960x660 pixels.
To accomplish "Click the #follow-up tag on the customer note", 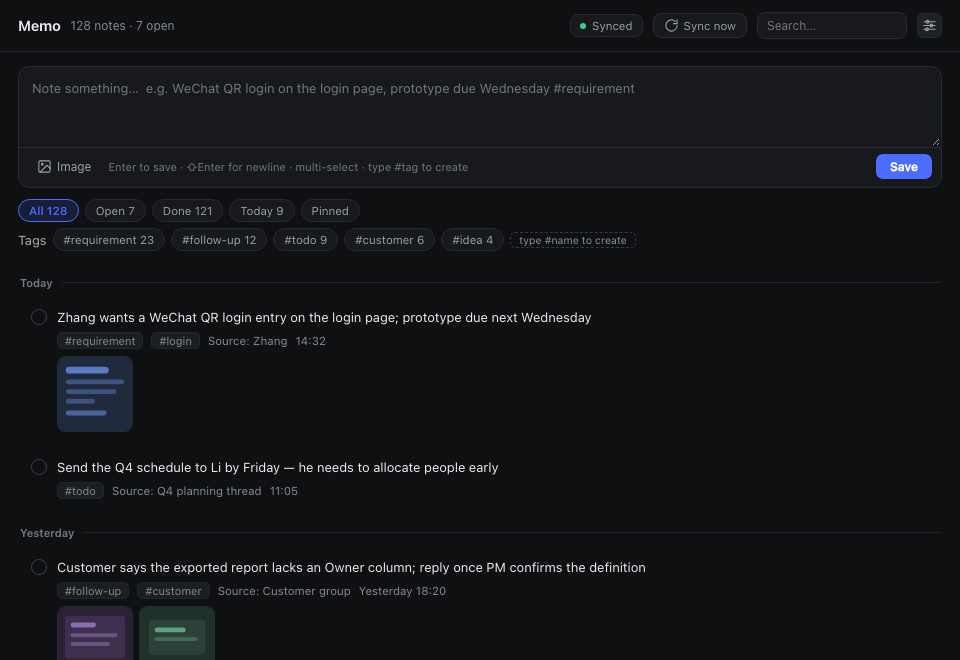I will [93, 591].
